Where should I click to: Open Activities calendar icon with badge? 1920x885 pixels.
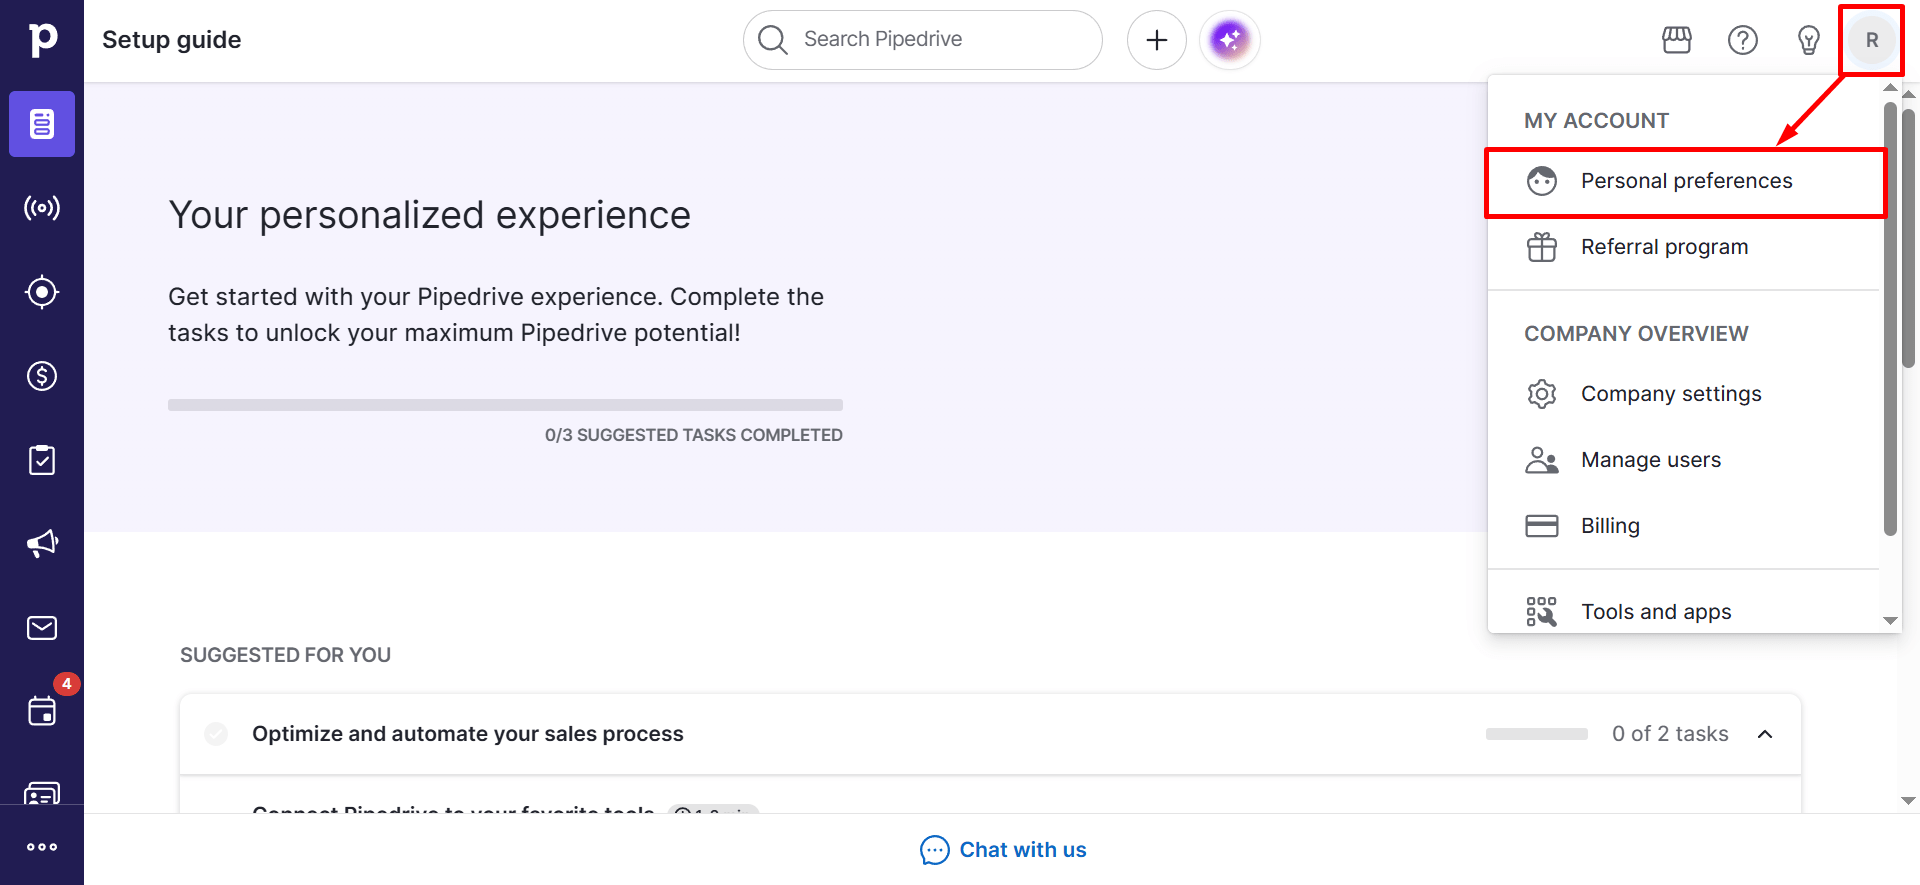tap(42, 711)
